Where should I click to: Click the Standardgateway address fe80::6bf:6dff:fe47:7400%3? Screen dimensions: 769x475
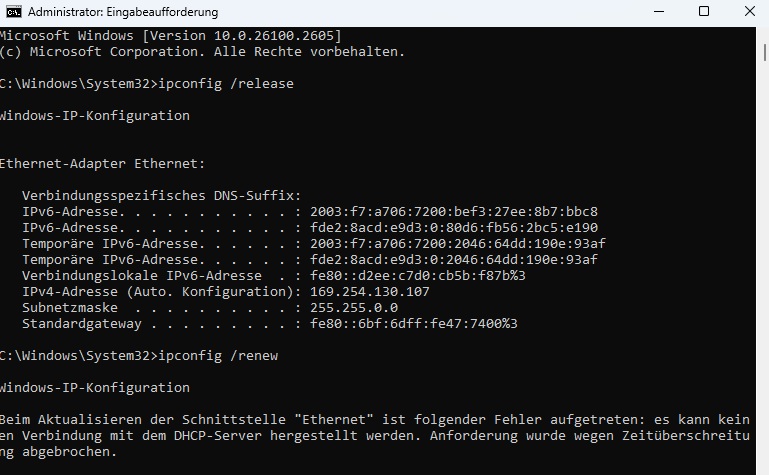413,323
